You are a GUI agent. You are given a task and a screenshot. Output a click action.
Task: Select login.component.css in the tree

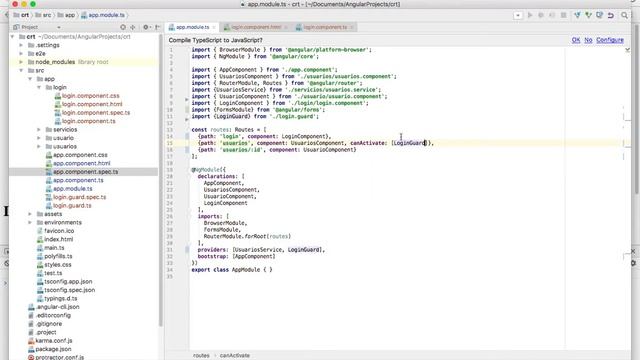pyautogui.click(x=91, y=96)
